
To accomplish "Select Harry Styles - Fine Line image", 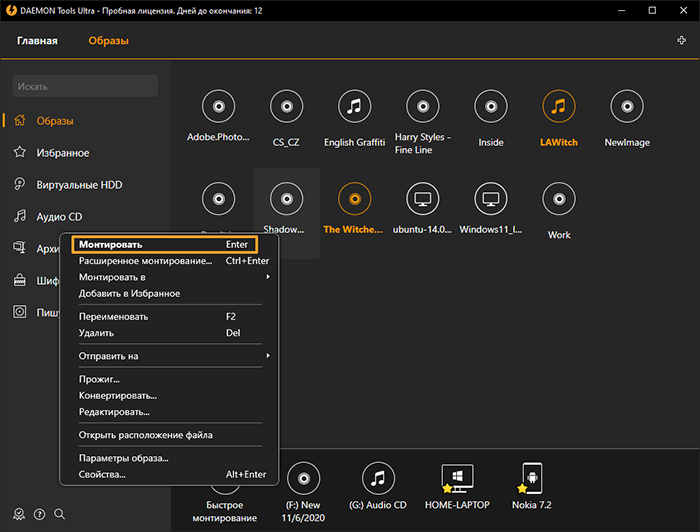I will pyautogui.click(x=423, y=106).
